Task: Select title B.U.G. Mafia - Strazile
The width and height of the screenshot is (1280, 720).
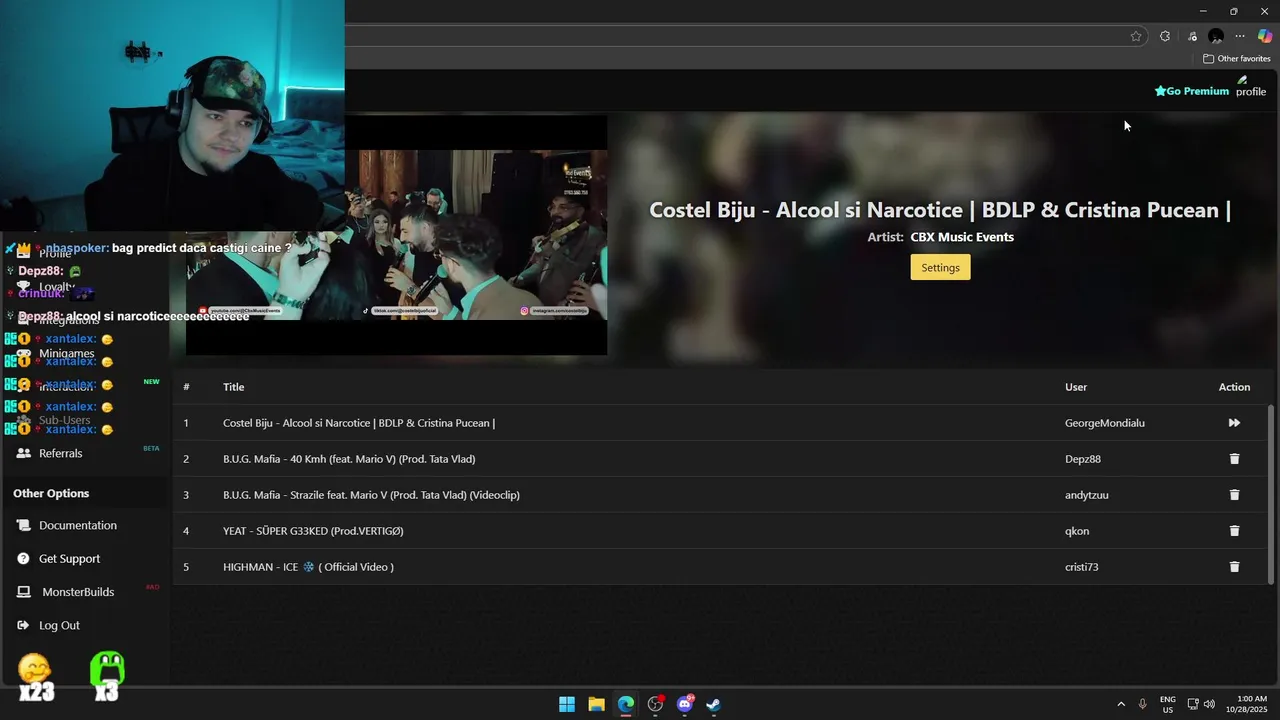Action: (x=371, y=495)
